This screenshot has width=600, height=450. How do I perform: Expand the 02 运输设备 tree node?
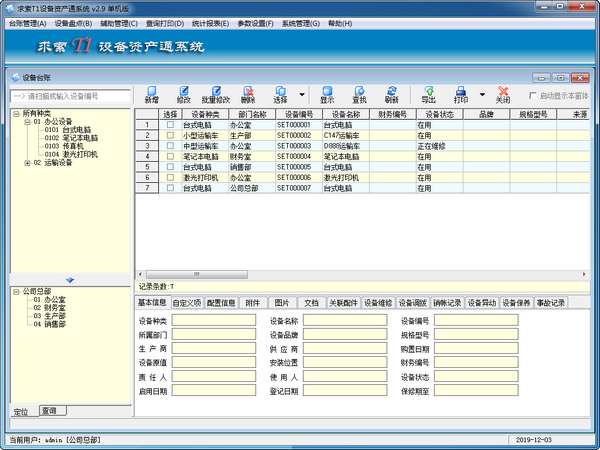27,163
